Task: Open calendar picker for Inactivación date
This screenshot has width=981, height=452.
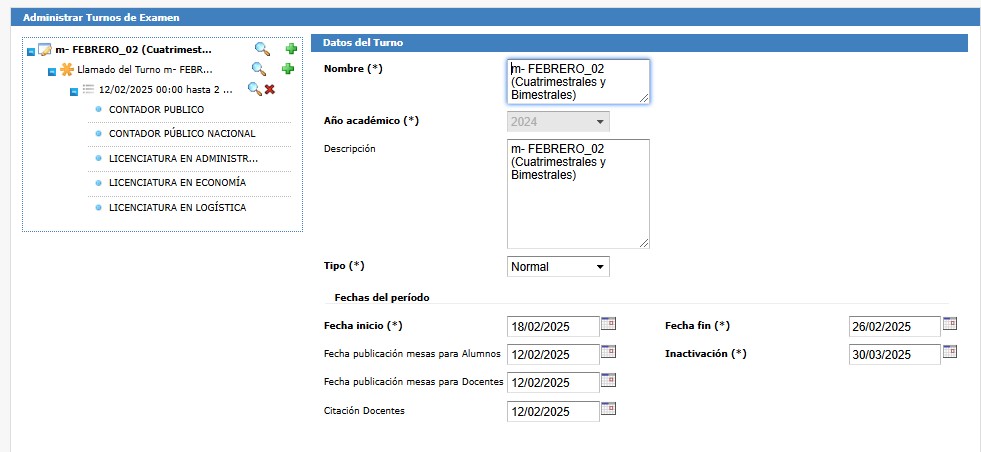Action: (949, 351)
